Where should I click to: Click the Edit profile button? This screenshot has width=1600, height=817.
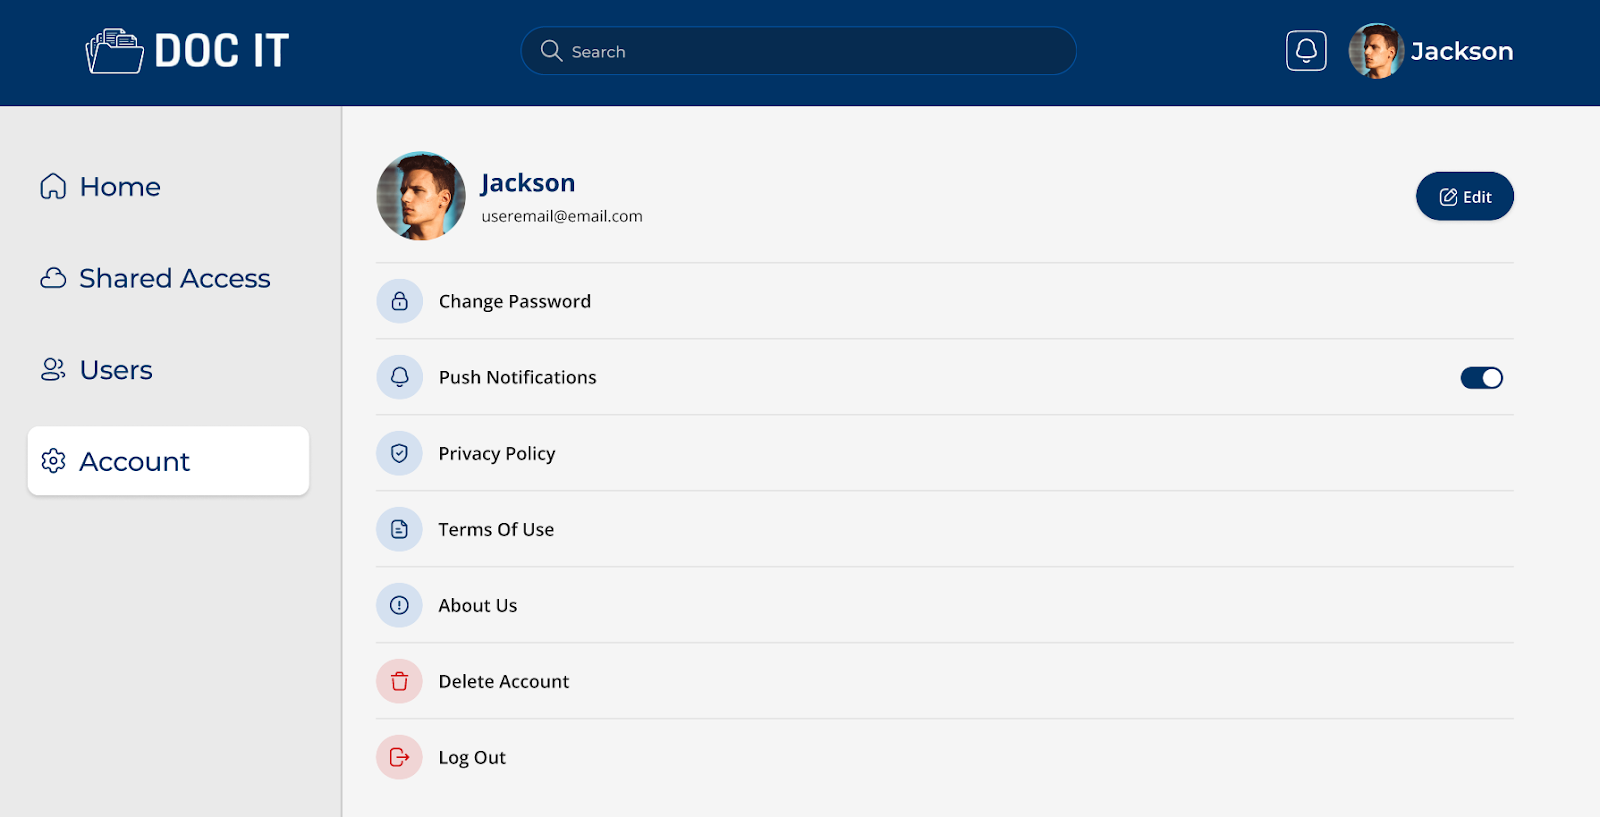coord(1464,196)
